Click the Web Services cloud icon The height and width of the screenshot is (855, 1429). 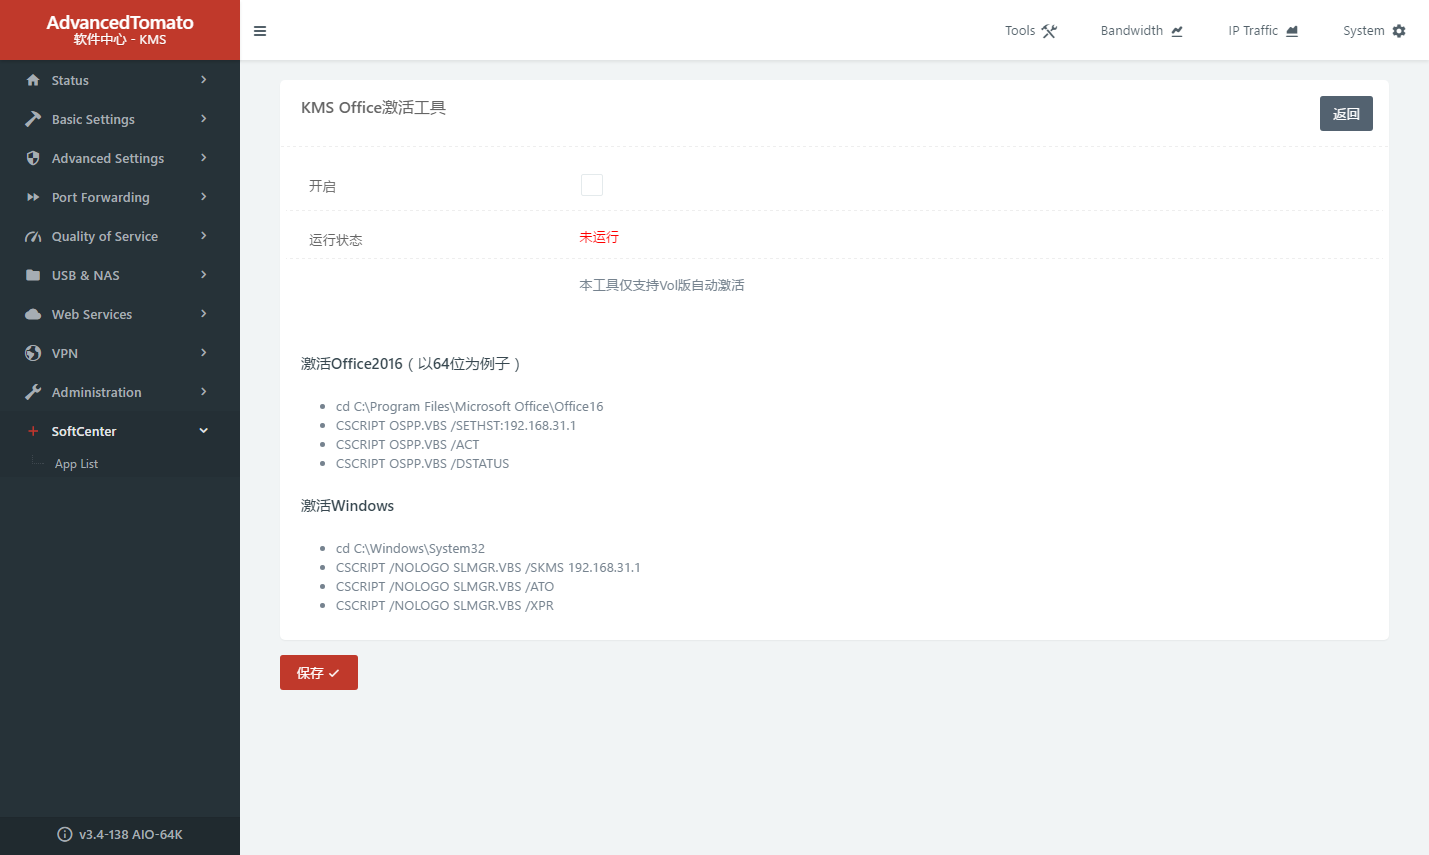click(33, 314)
